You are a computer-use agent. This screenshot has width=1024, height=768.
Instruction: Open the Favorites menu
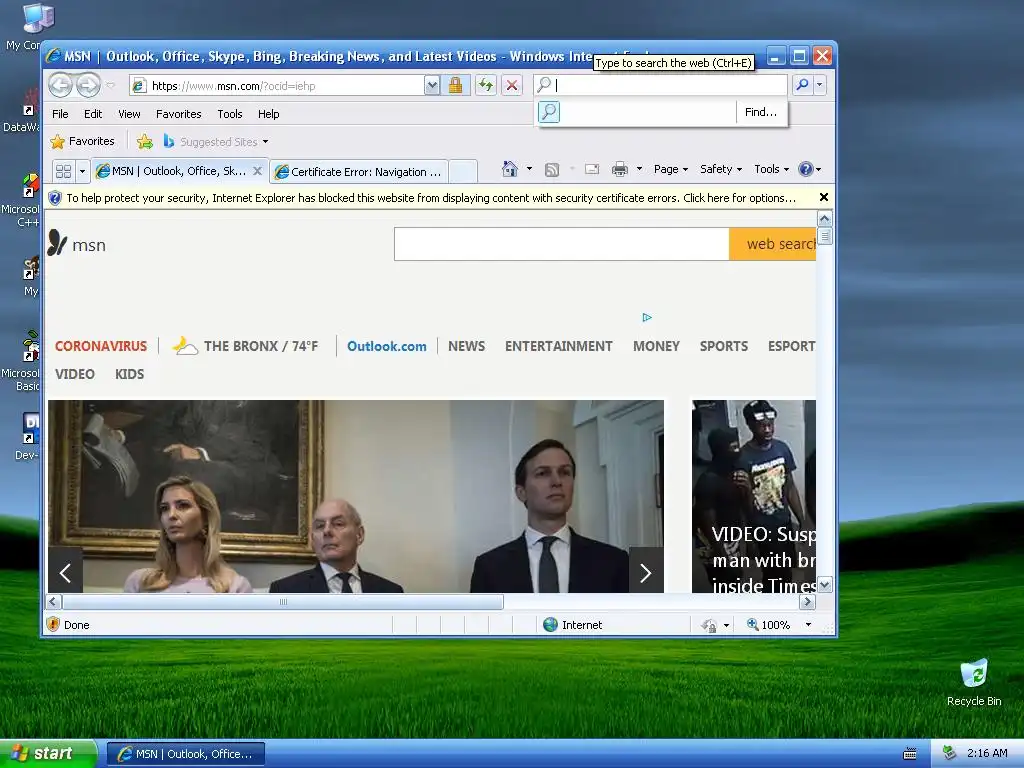(178, 114)
